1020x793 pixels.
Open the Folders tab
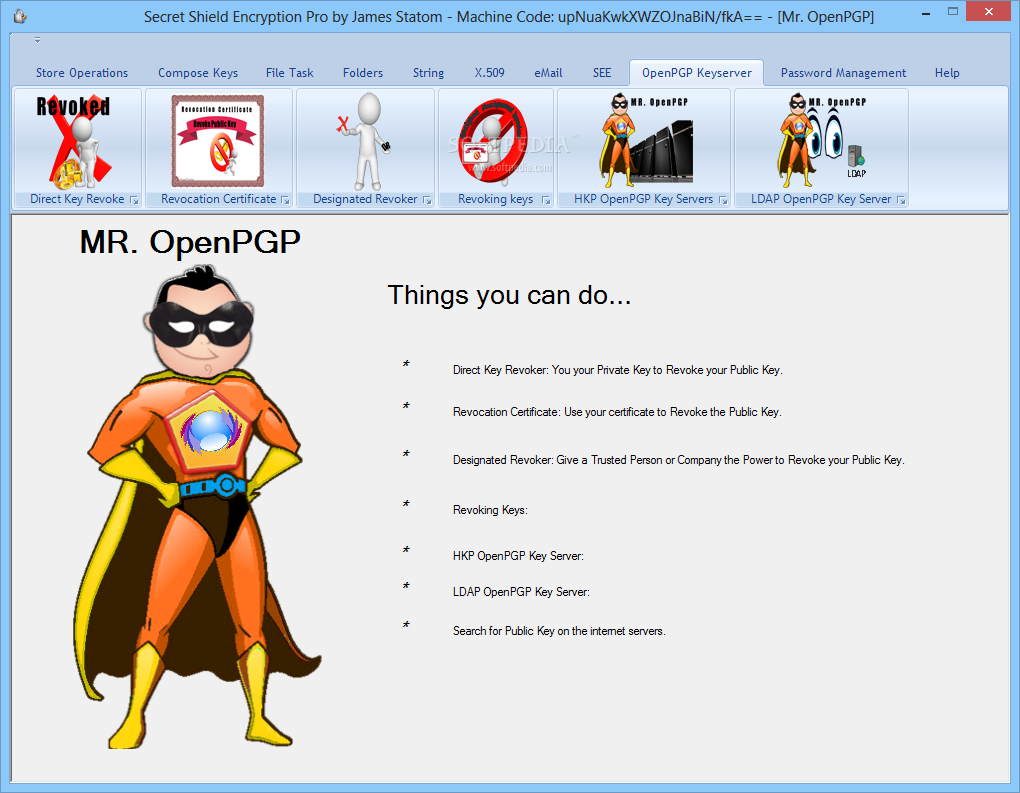tap(363, 73)
